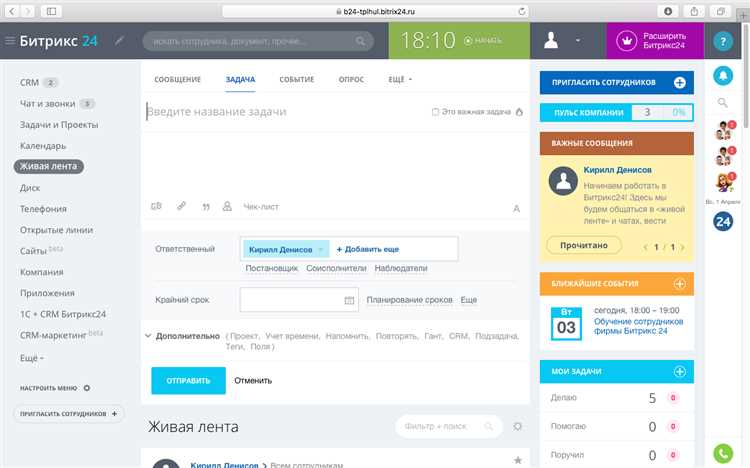Screen dimensions: 750x468
Task: Open the Живая лента settings gear
Action: pyautogui.click(x=517, y=426)
